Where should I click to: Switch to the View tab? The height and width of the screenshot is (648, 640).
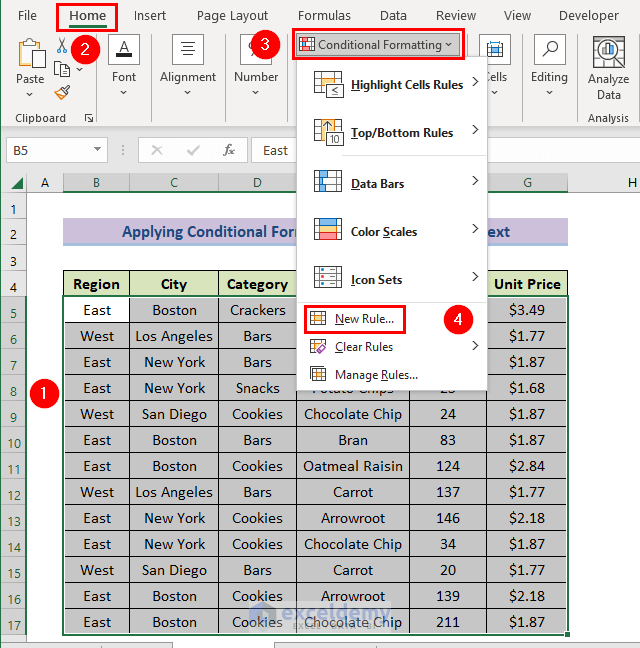pyautogui.click(x=517, y=16)
